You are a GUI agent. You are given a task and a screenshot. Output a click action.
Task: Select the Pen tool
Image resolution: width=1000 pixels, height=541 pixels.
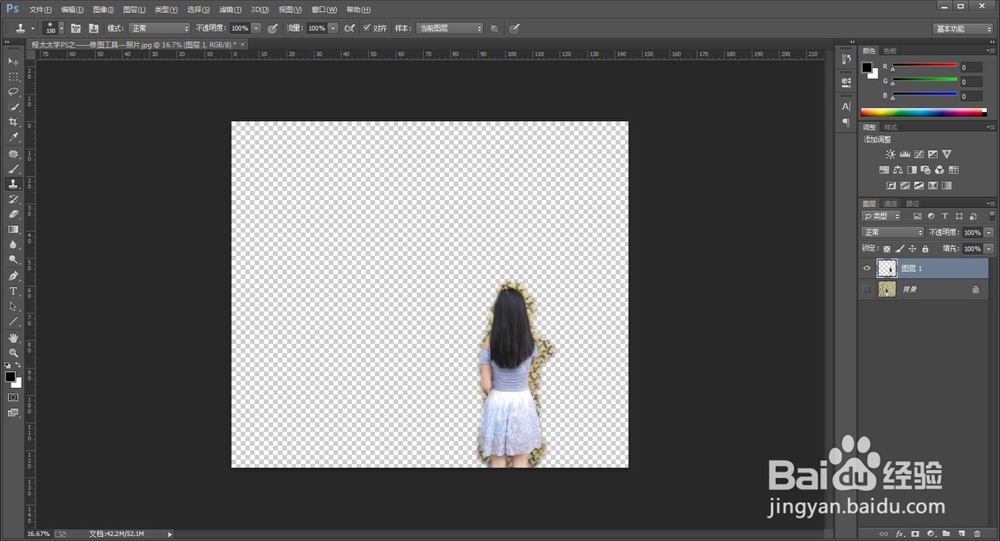(x=13, y=276)
